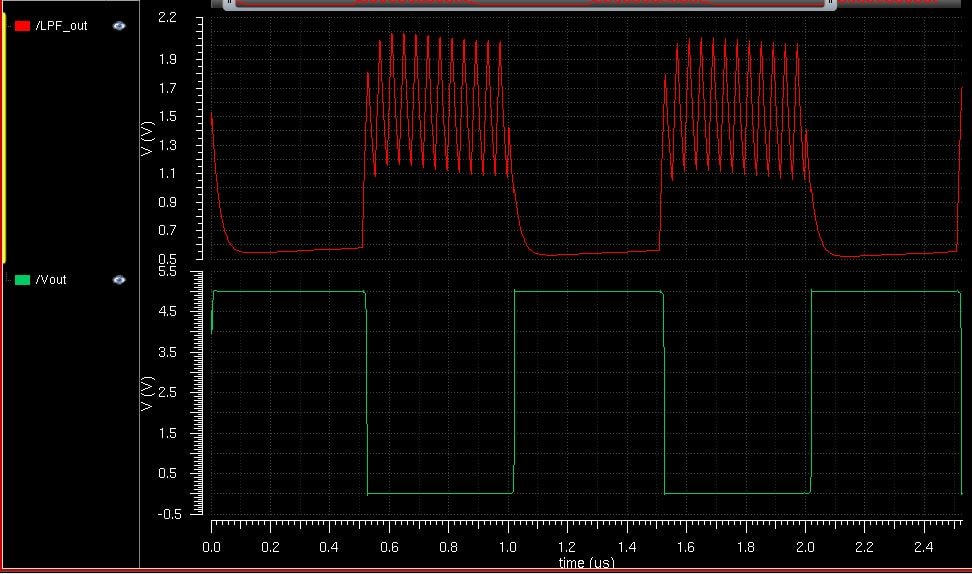Click the V (V) label on upper plot

click(x=149, y=139)
